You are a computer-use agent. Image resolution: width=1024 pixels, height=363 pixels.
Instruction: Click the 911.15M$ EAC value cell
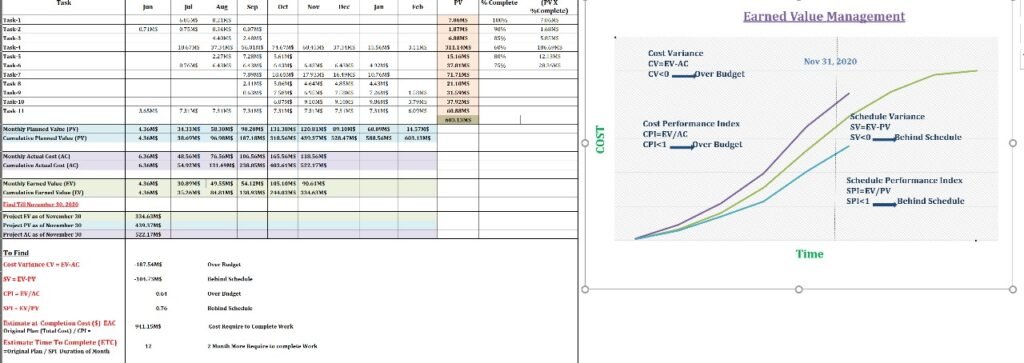coord(148,326)
